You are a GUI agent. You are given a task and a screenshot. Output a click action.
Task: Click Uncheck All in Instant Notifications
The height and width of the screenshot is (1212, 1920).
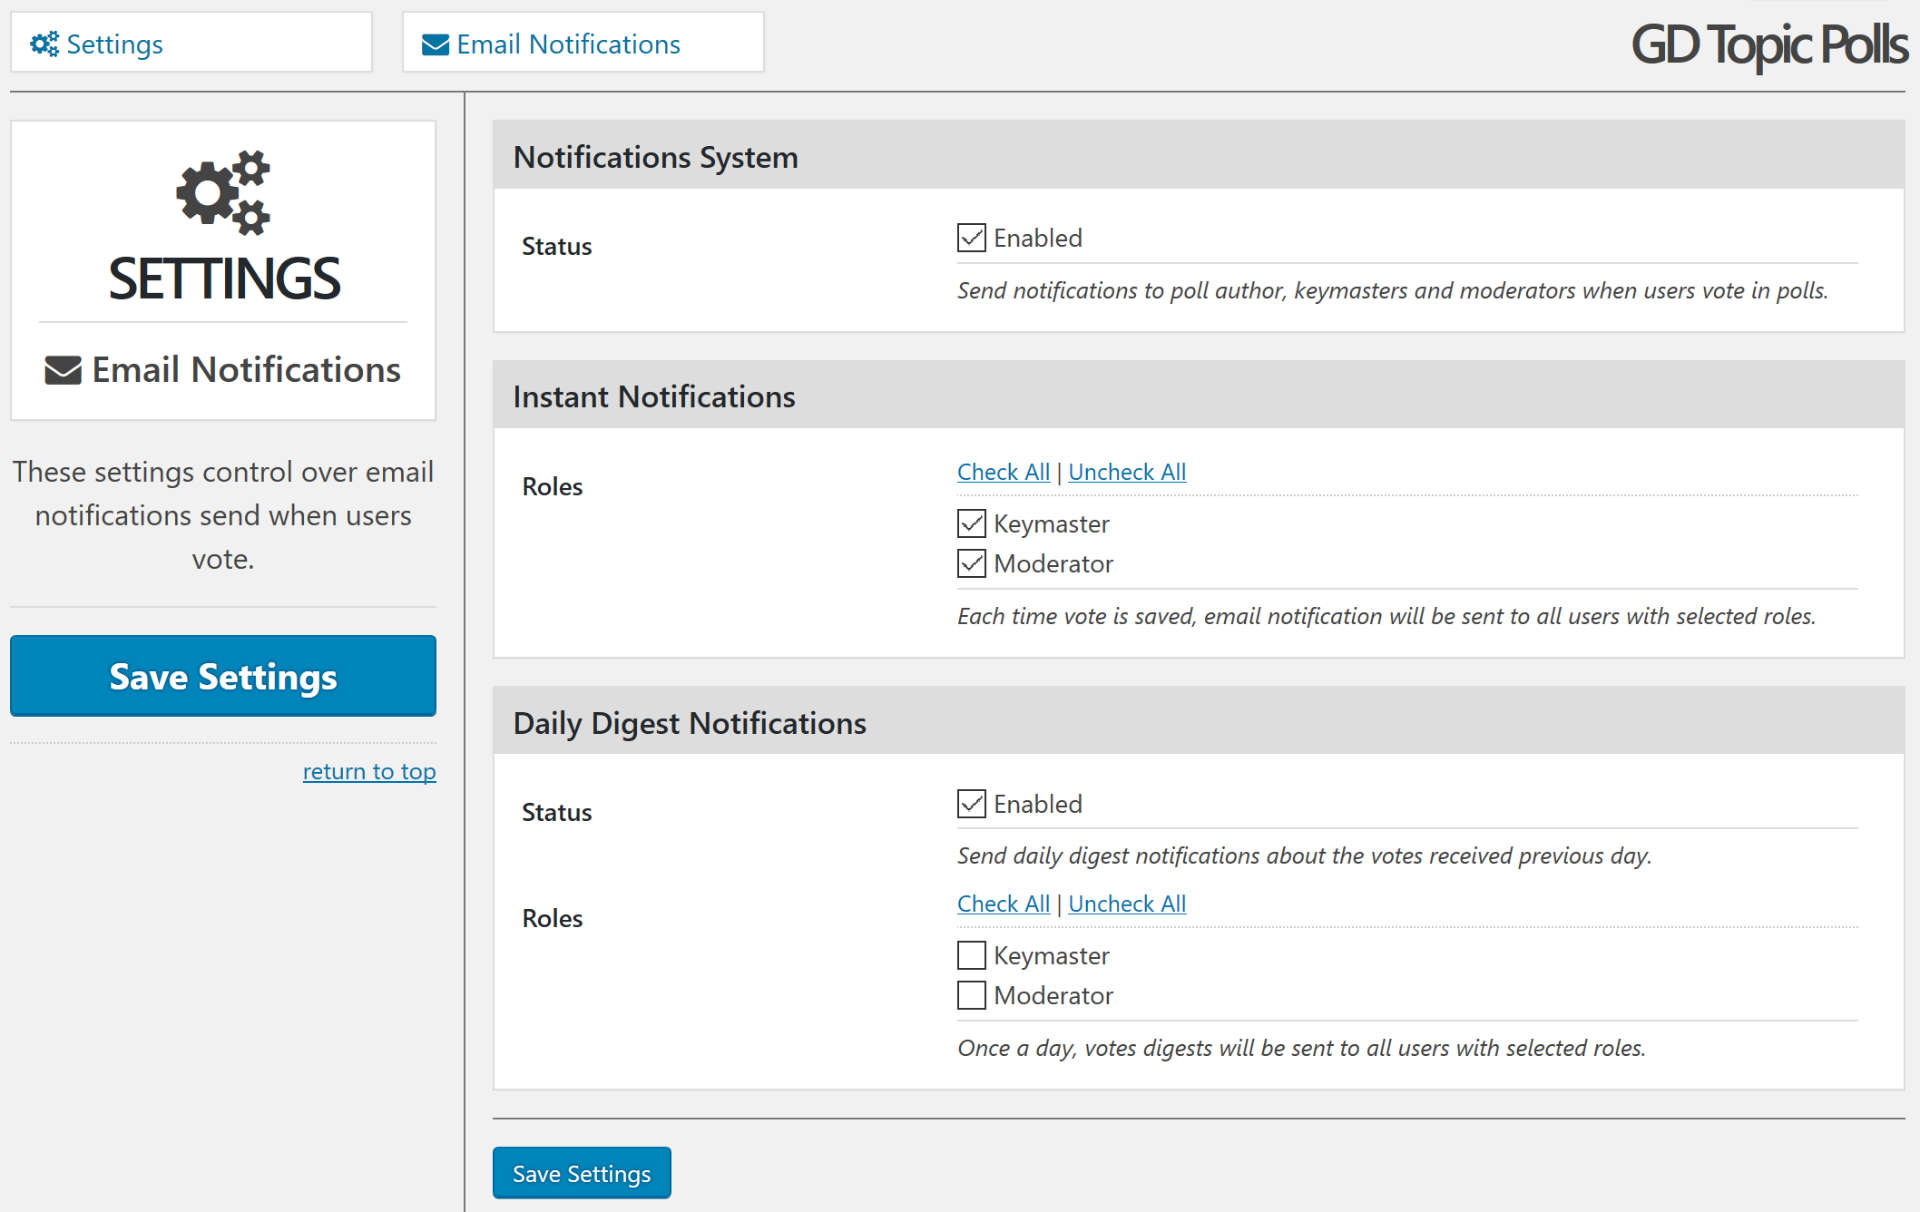tap(1127, 472)
